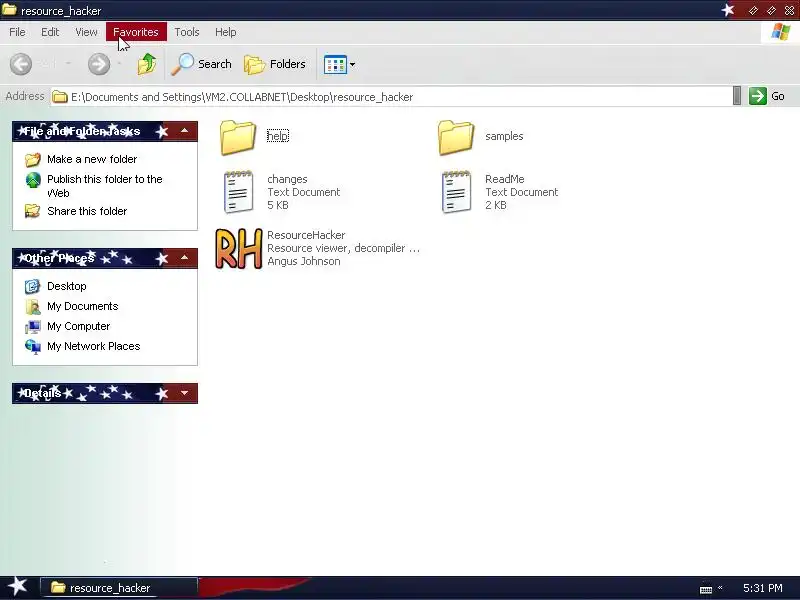Open the Favorites menu

136,32
